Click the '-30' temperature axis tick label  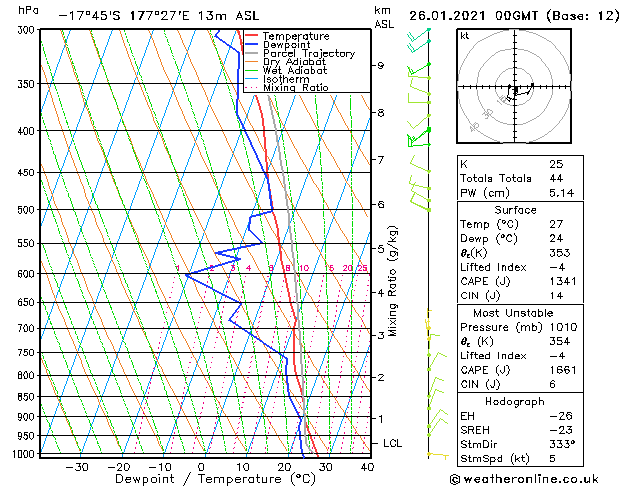[x=77, y=467]
